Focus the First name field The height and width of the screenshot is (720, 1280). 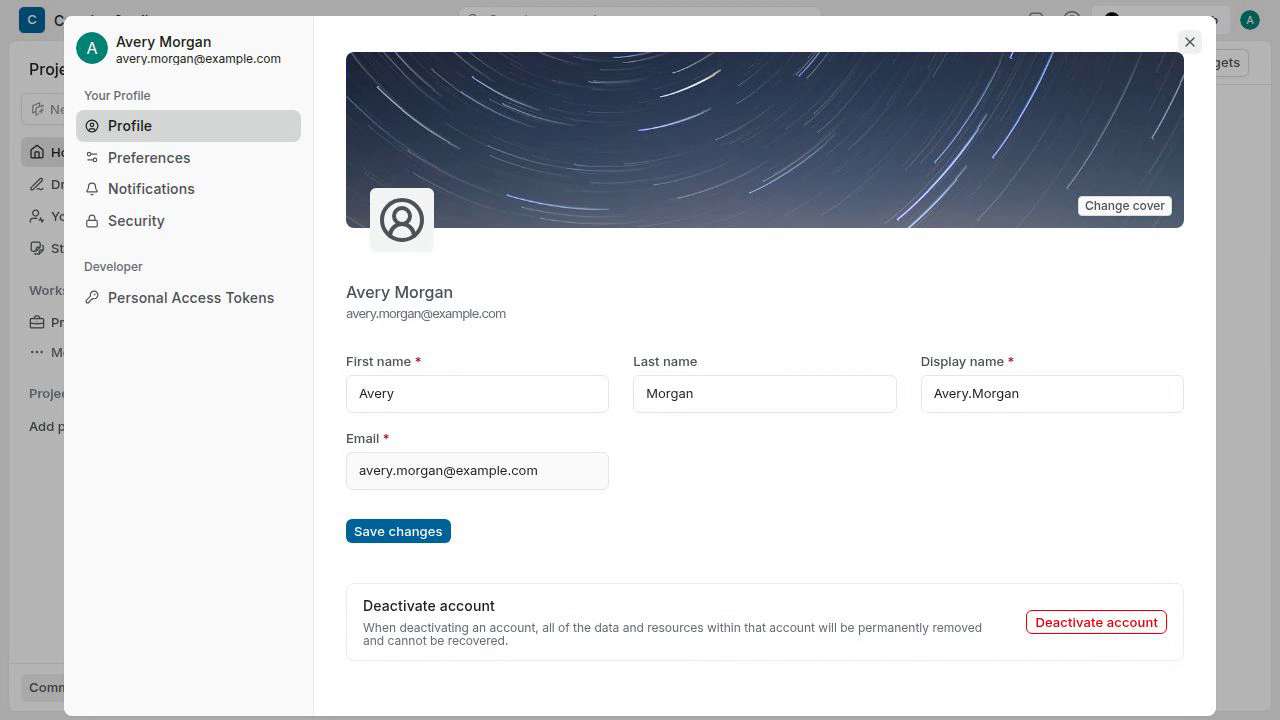(x=477, y=394)
